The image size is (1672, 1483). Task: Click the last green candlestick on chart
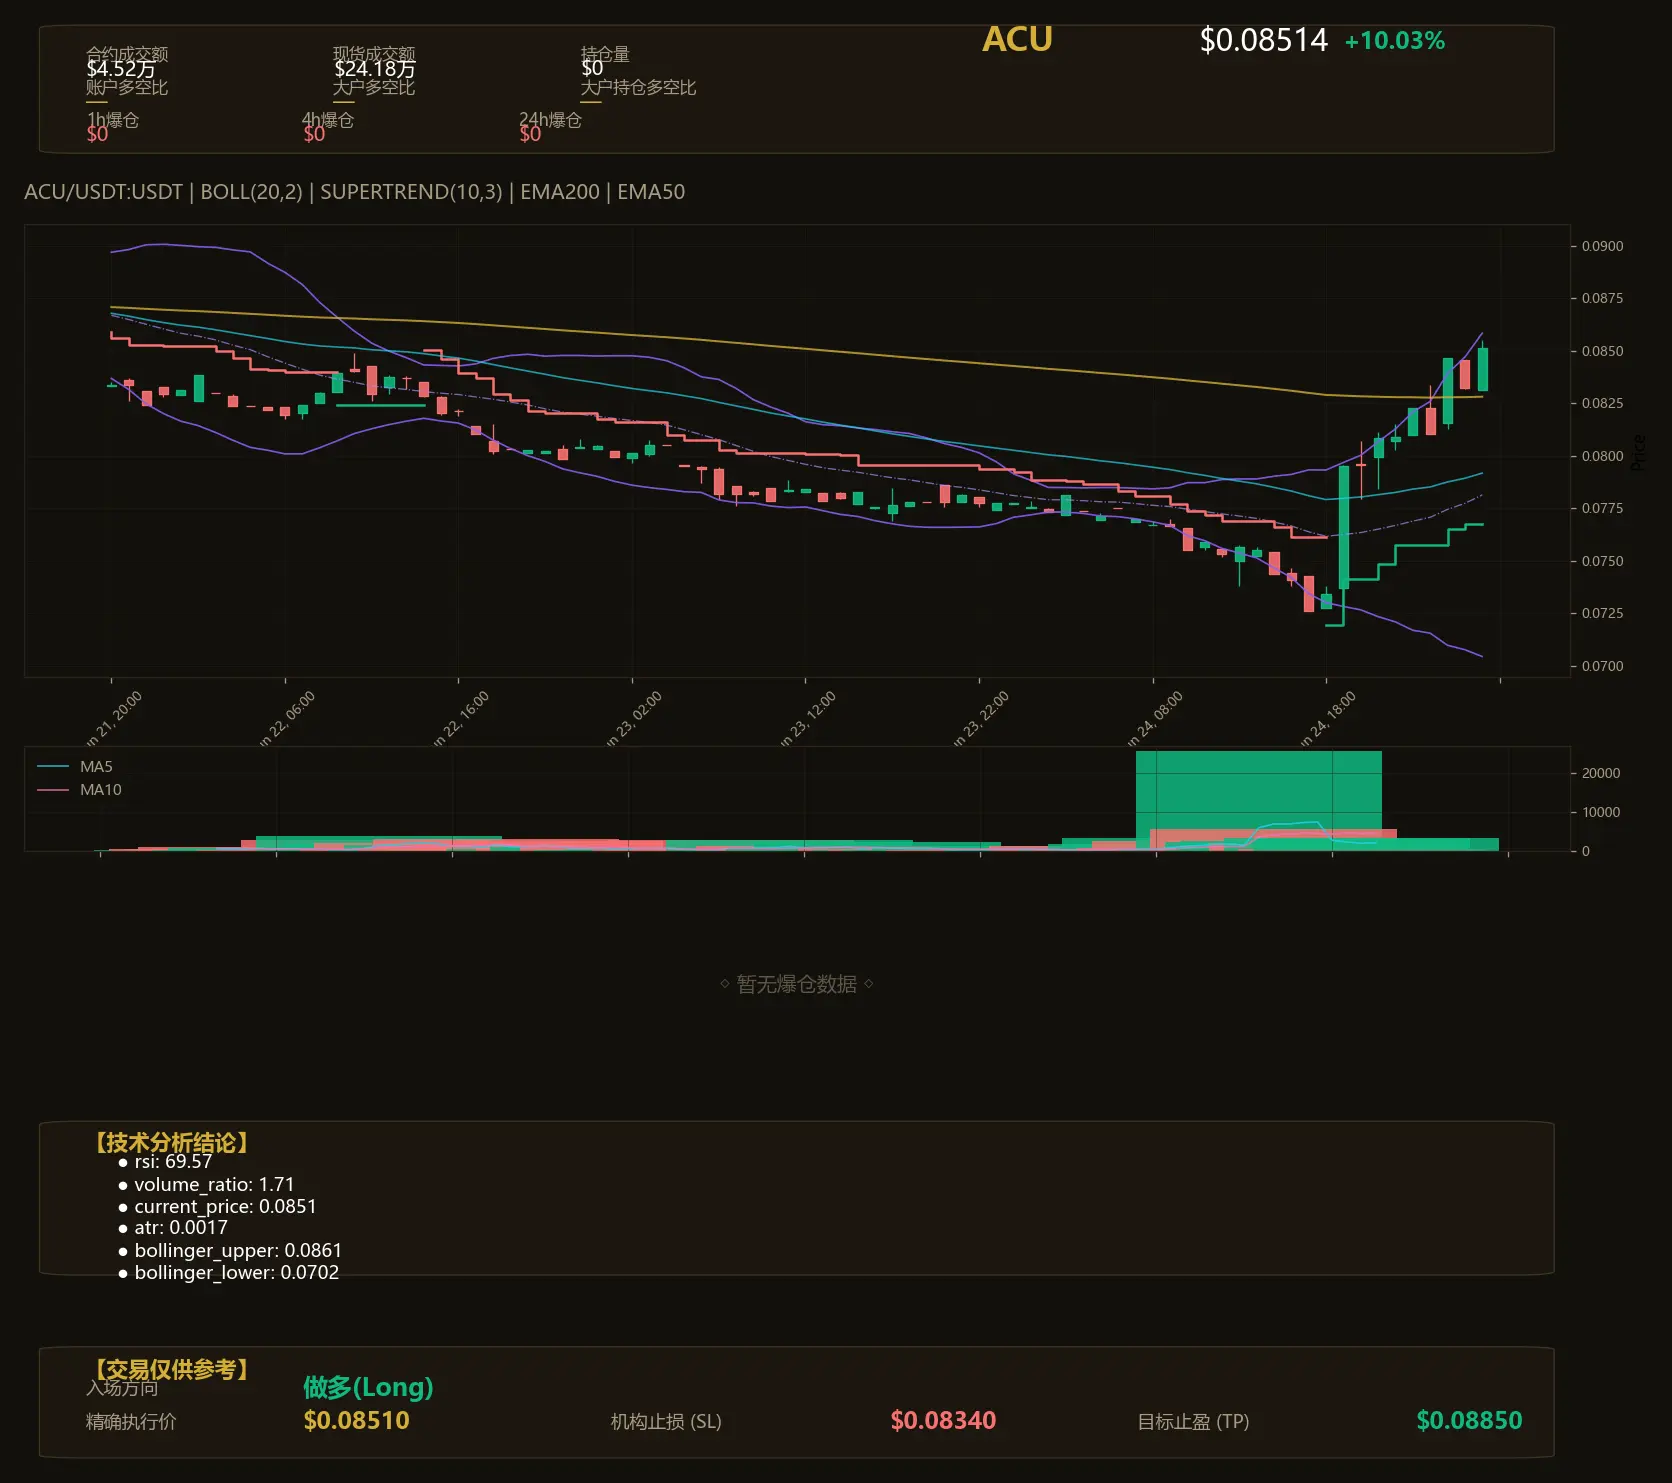(1482, 368)
